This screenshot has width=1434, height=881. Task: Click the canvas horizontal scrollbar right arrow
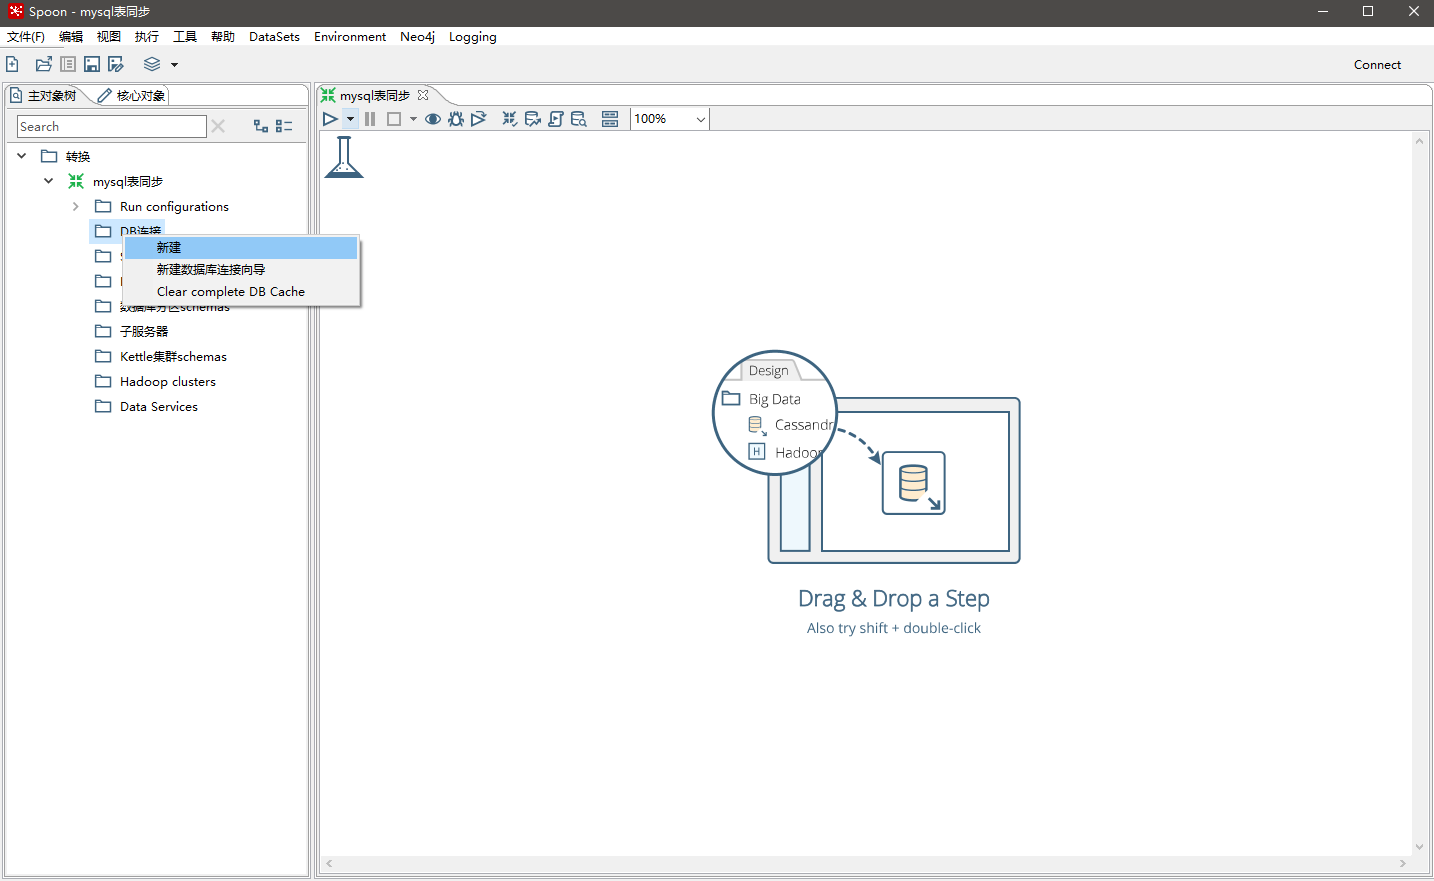(1403, 863)
